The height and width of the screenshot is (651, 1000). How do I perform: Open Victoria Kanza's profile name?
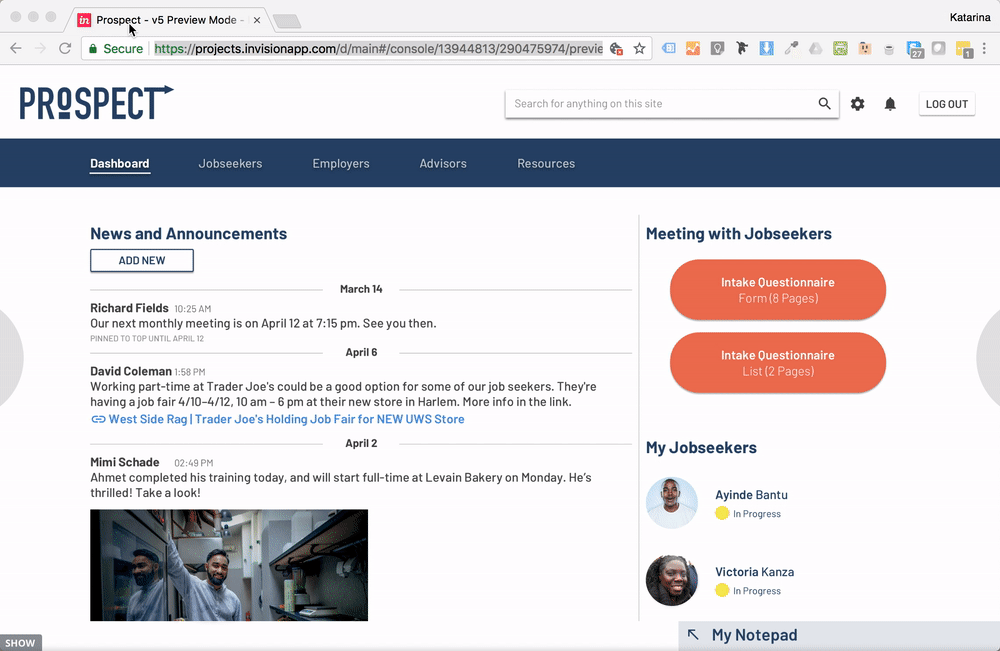754,572
